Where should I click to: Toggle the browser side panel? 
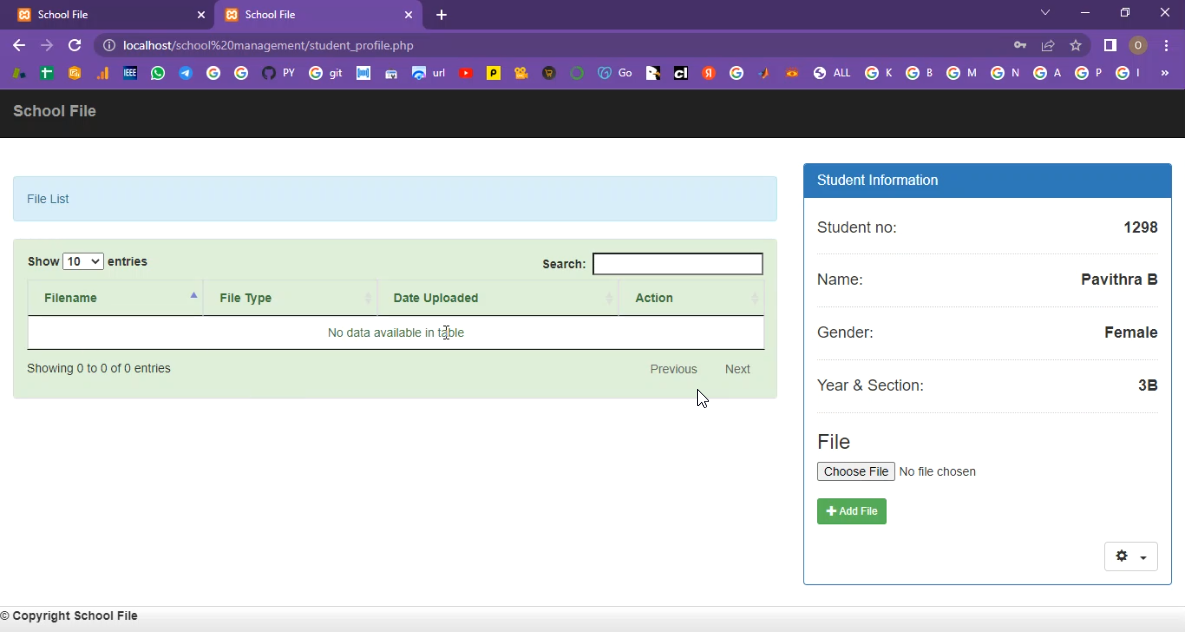1110,45
